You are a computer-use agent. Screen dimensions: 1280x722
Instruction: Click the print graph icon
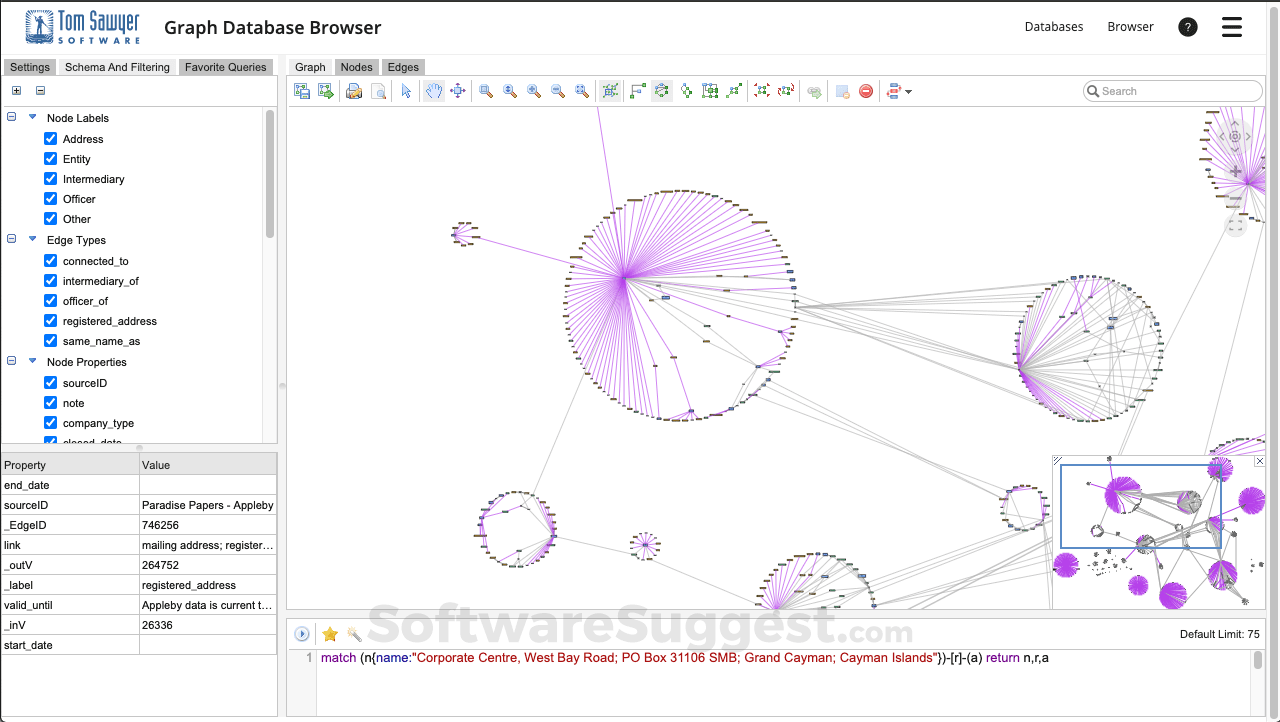354,91
